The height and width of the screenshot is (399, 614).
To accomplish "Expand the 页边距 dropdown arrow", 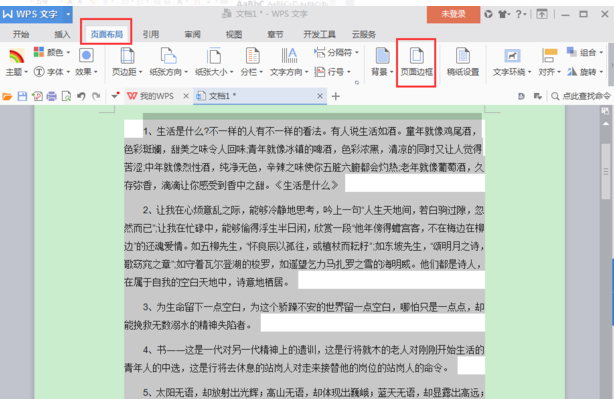I will (x=140, y=72).
